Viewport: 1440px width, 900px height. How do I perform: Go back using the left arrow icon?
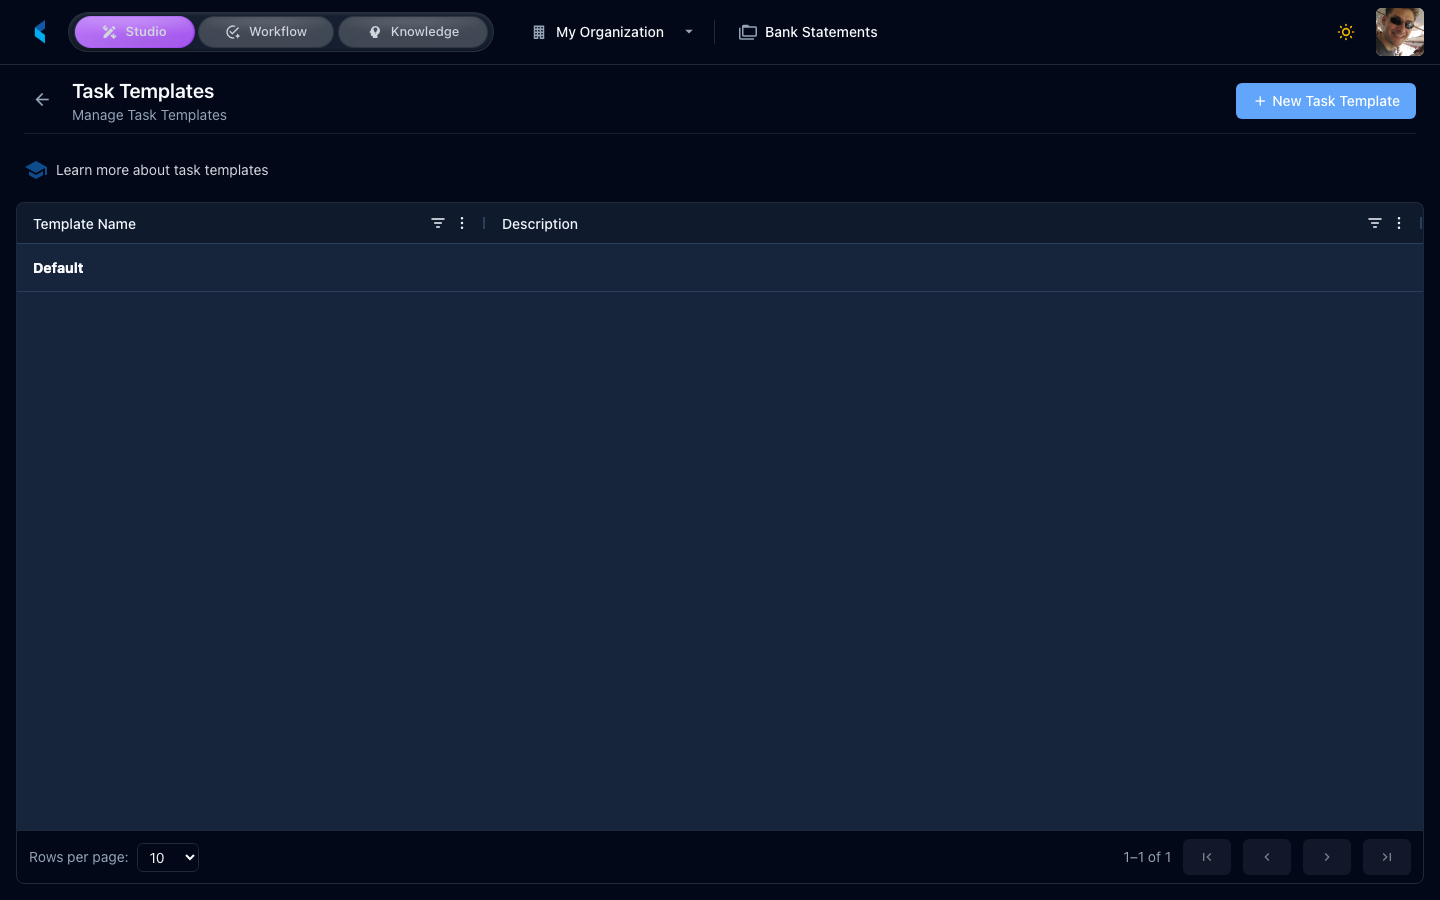(42, 99)
